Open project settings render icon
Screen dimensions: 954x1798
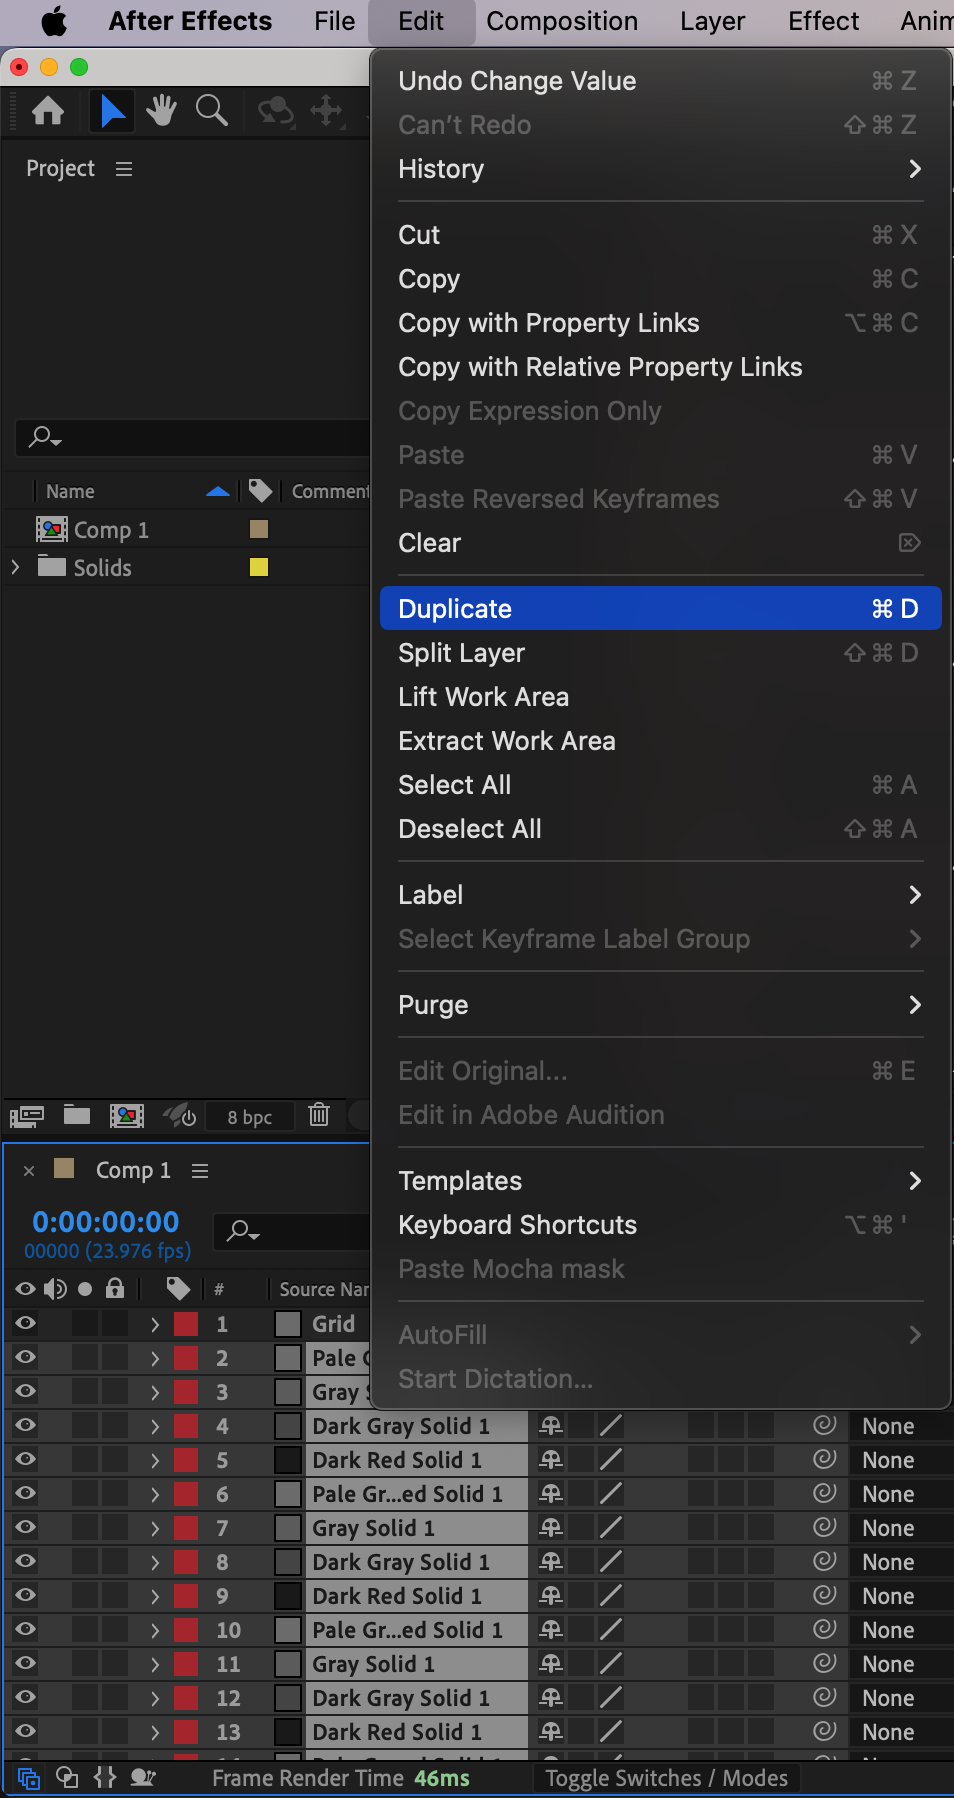pos(180,1115)
